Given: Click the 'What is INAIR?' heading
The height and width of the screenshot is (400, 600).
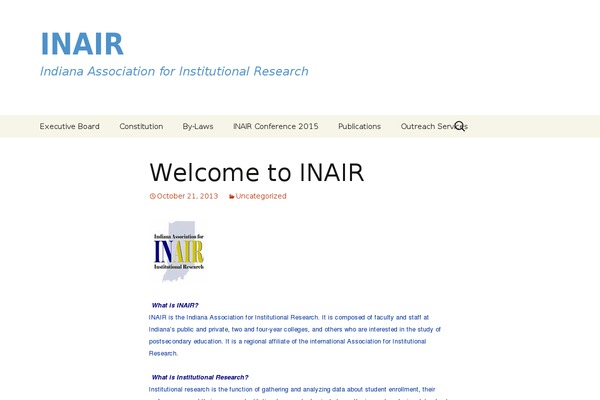Looking at the screenshot, I should coord(175,305).
